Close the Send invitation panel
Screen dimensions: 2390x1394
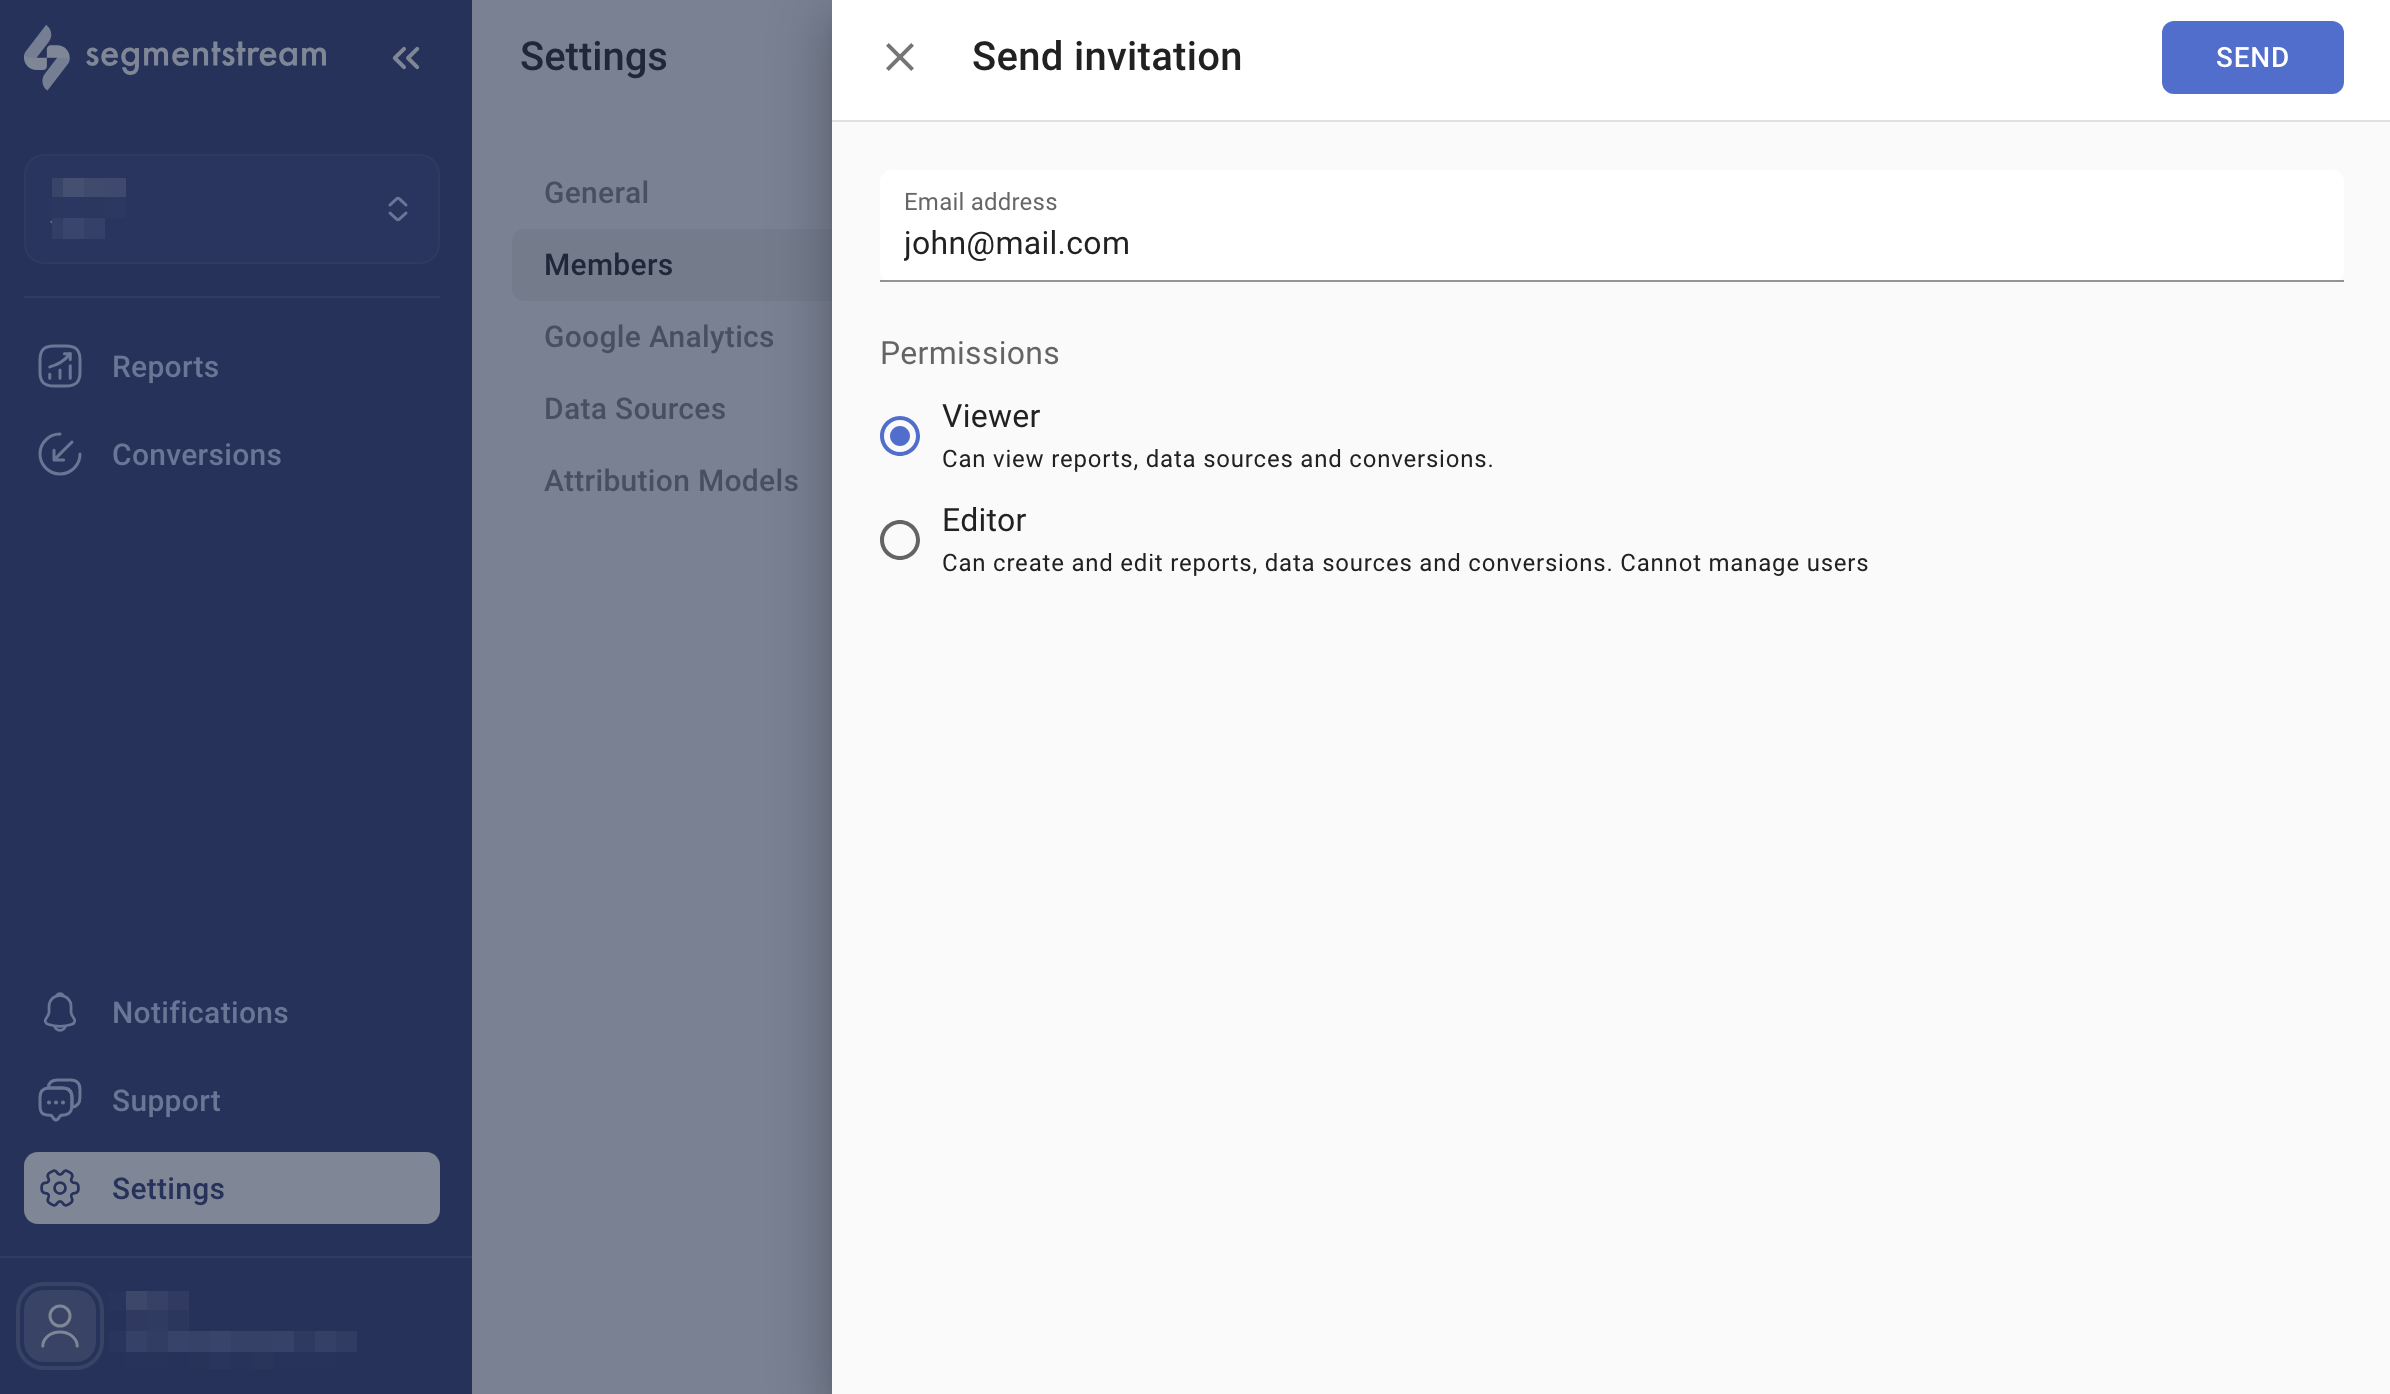click(900, 57)
